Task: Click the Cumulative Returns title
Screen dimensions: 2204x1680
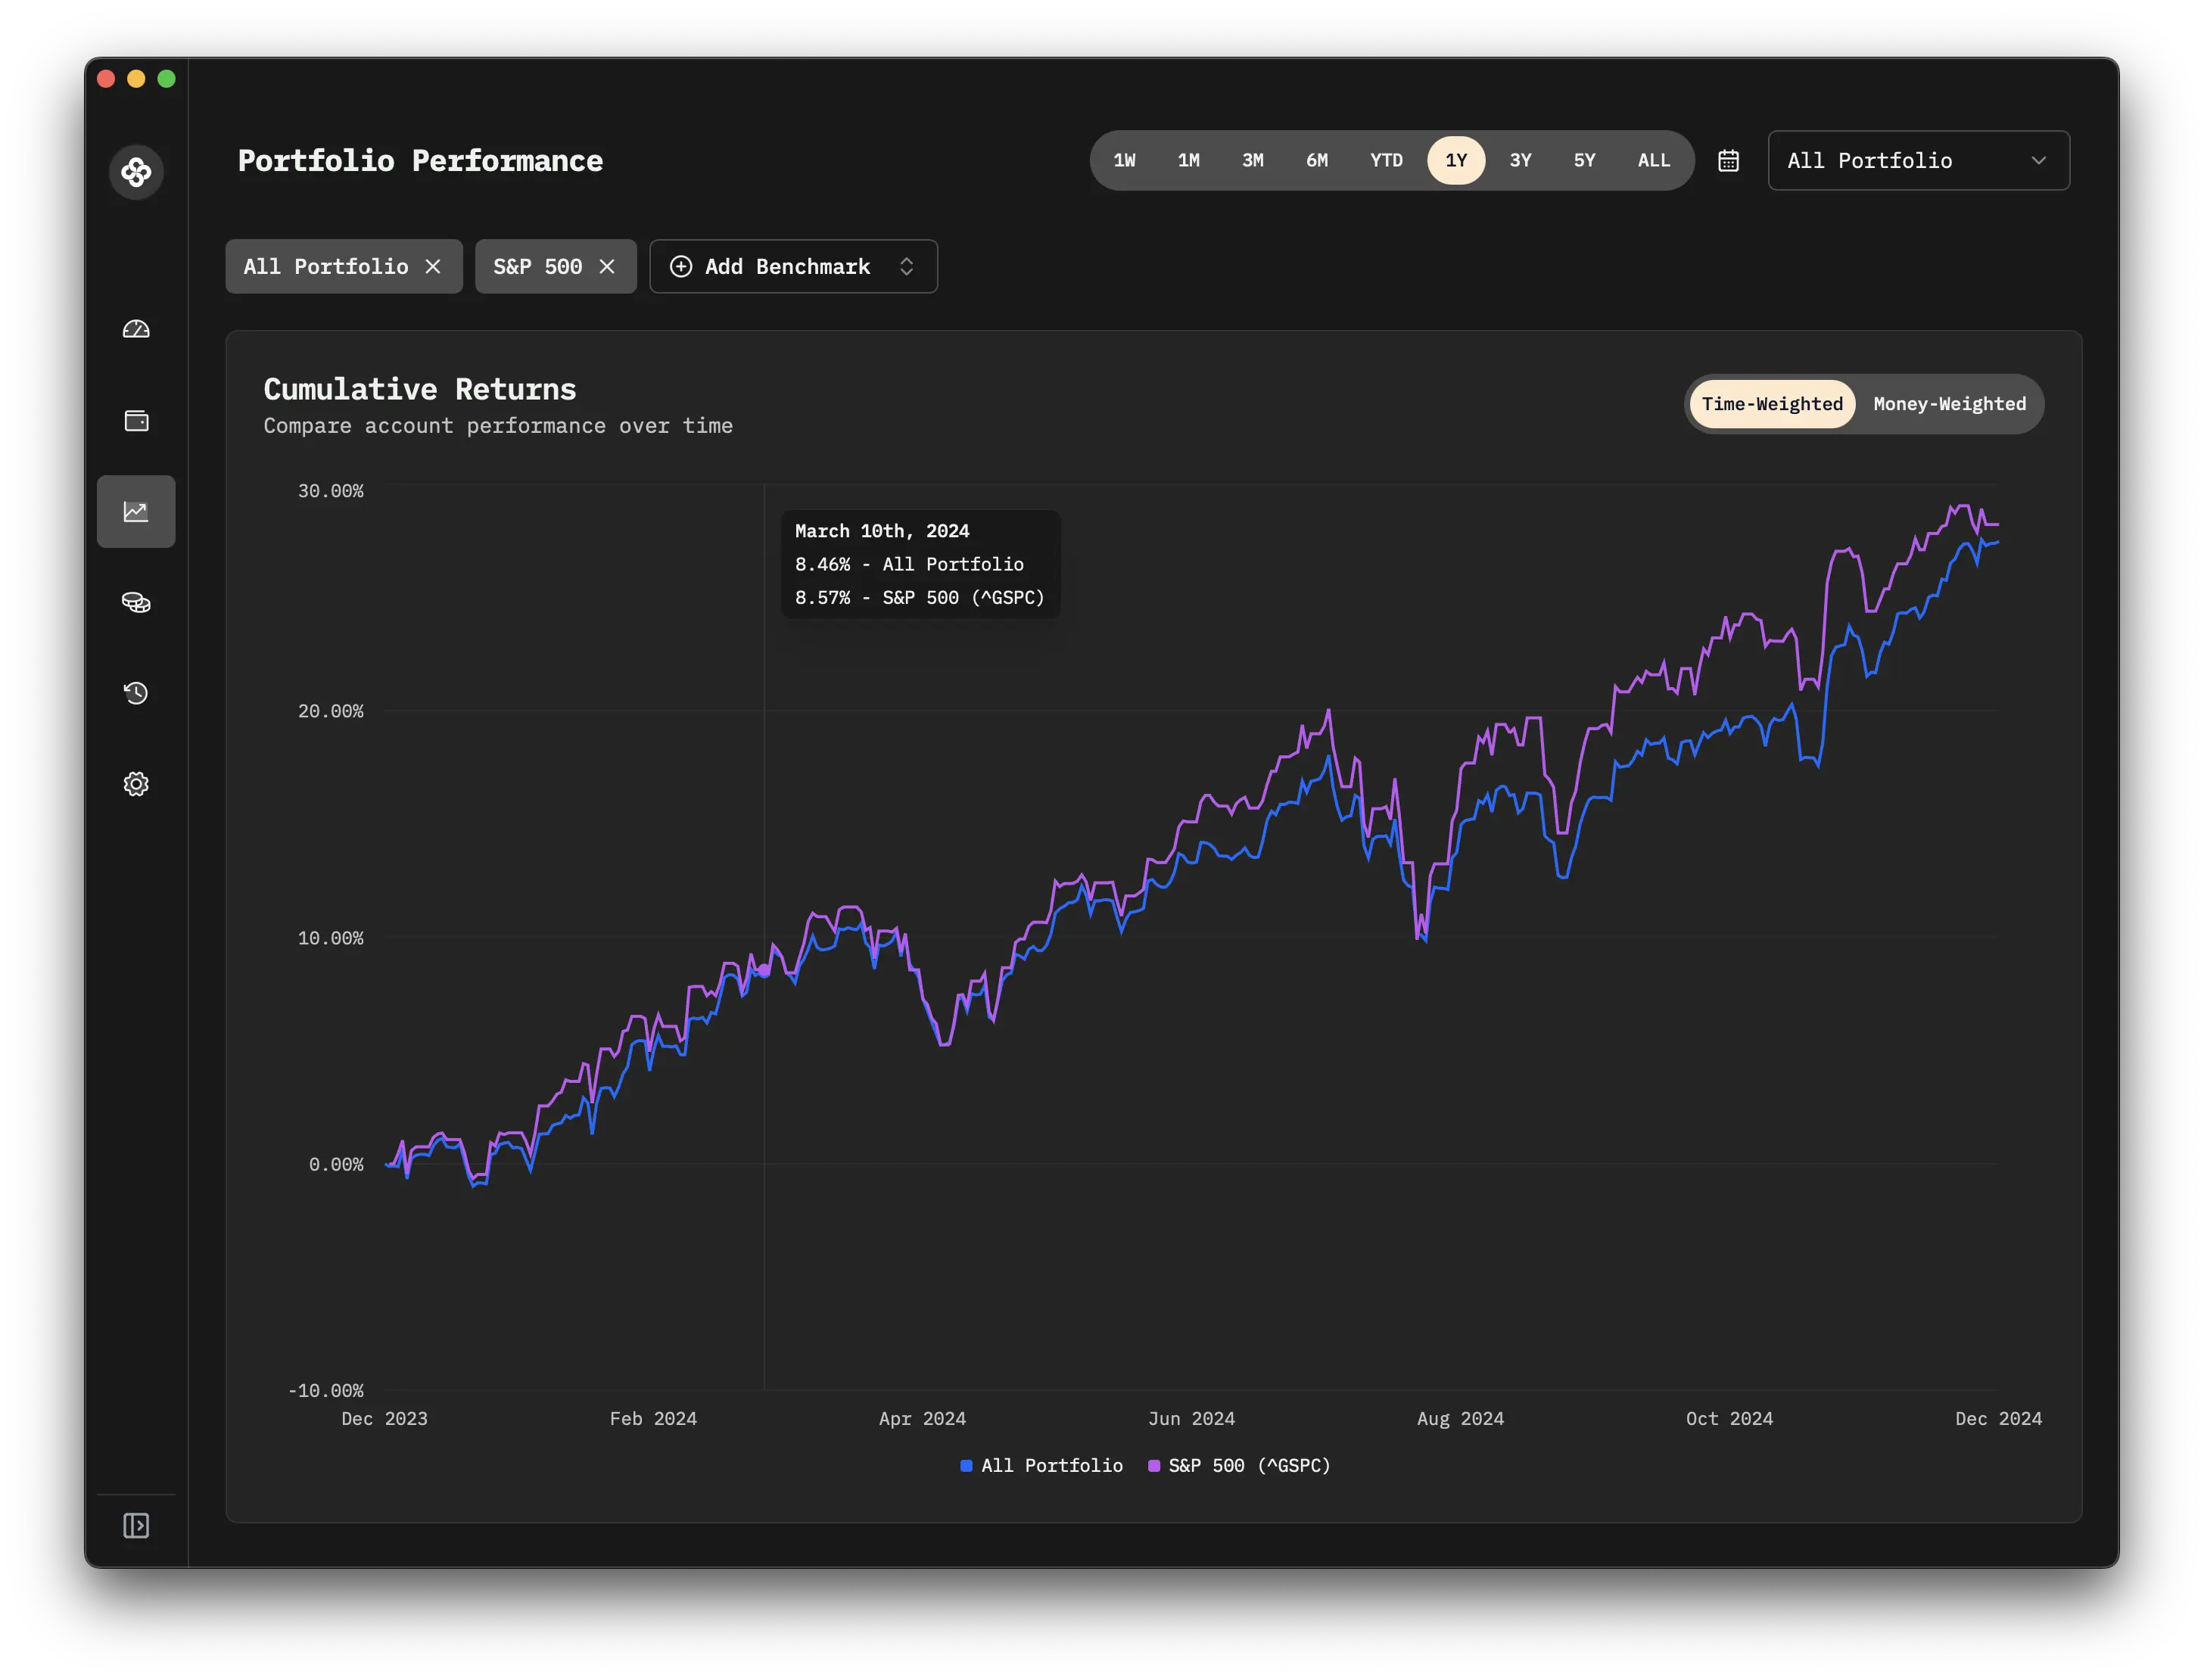Action: [x=420, y=389]
